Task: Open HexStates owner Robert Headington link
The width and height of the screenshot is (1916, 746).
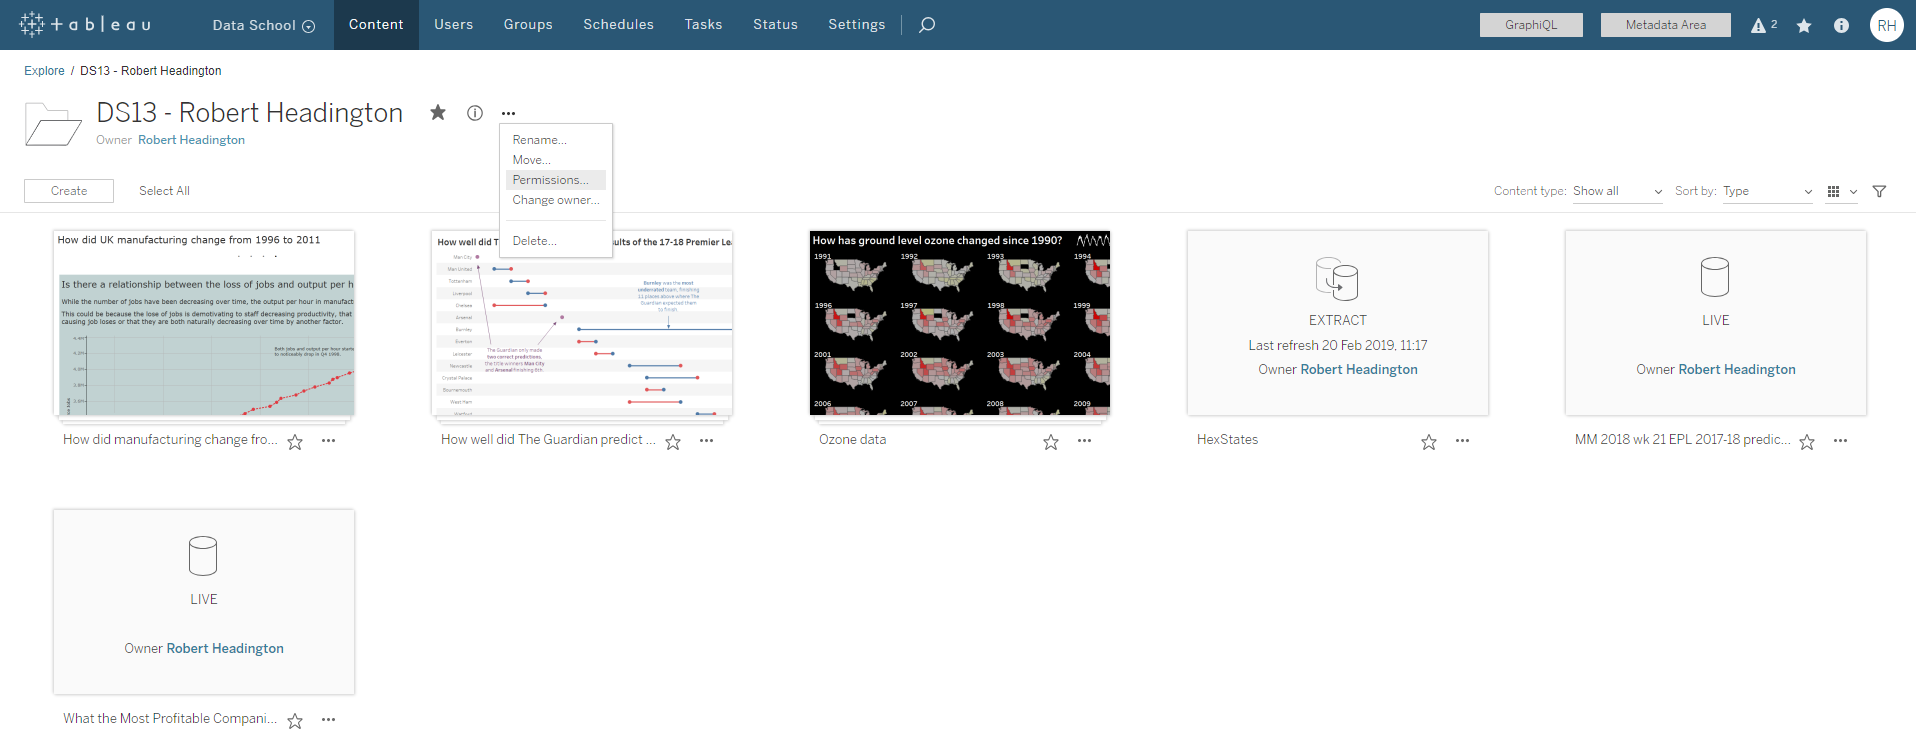Action: [1359, 370]
